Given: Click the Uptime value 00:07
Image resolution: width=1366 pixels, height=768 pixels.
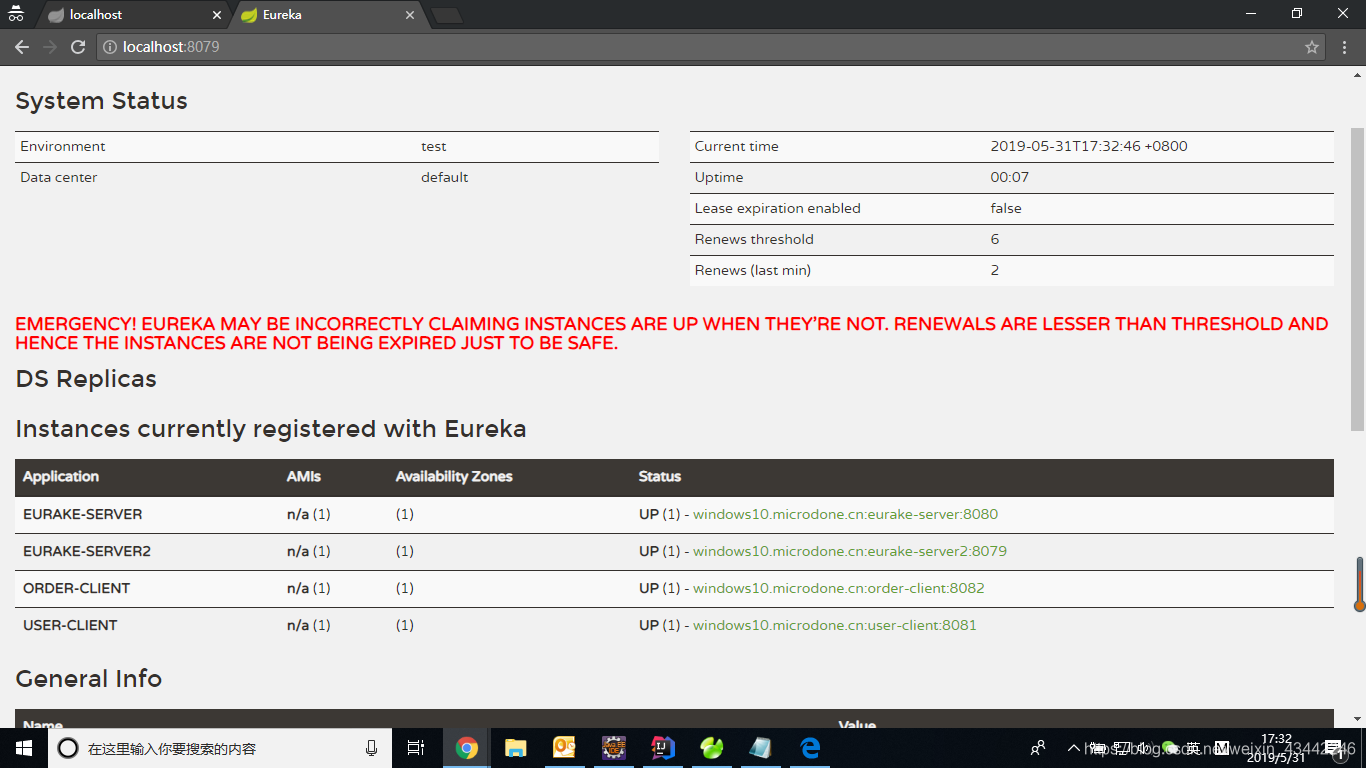Looking at the screenshot, I should click(1010, 177).
